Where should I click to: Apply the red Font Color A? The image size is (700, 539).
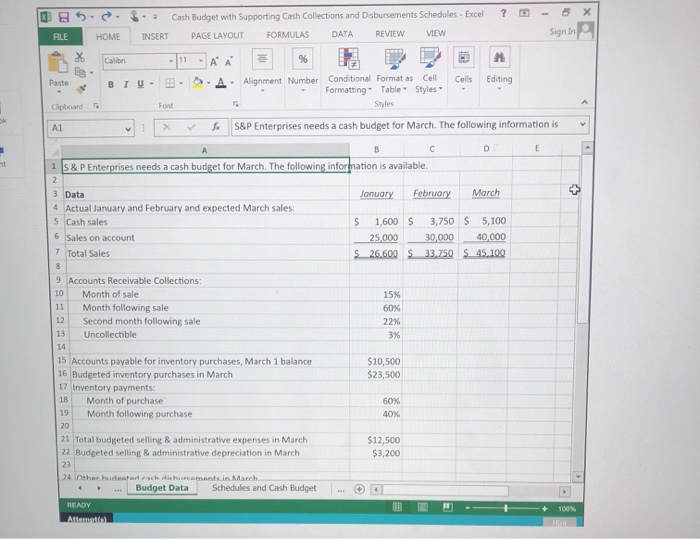[221, 83]
